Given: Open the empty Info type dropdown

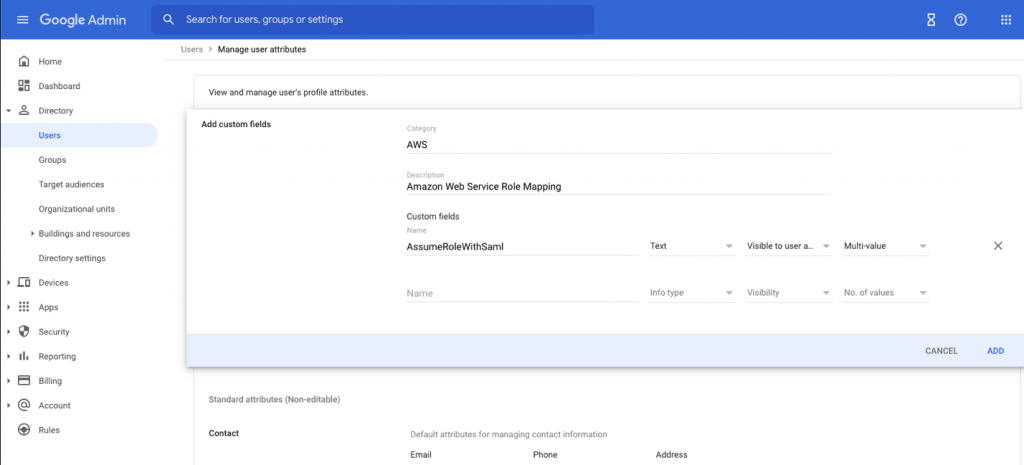Looking at the screenshot, I should point(692,293).
